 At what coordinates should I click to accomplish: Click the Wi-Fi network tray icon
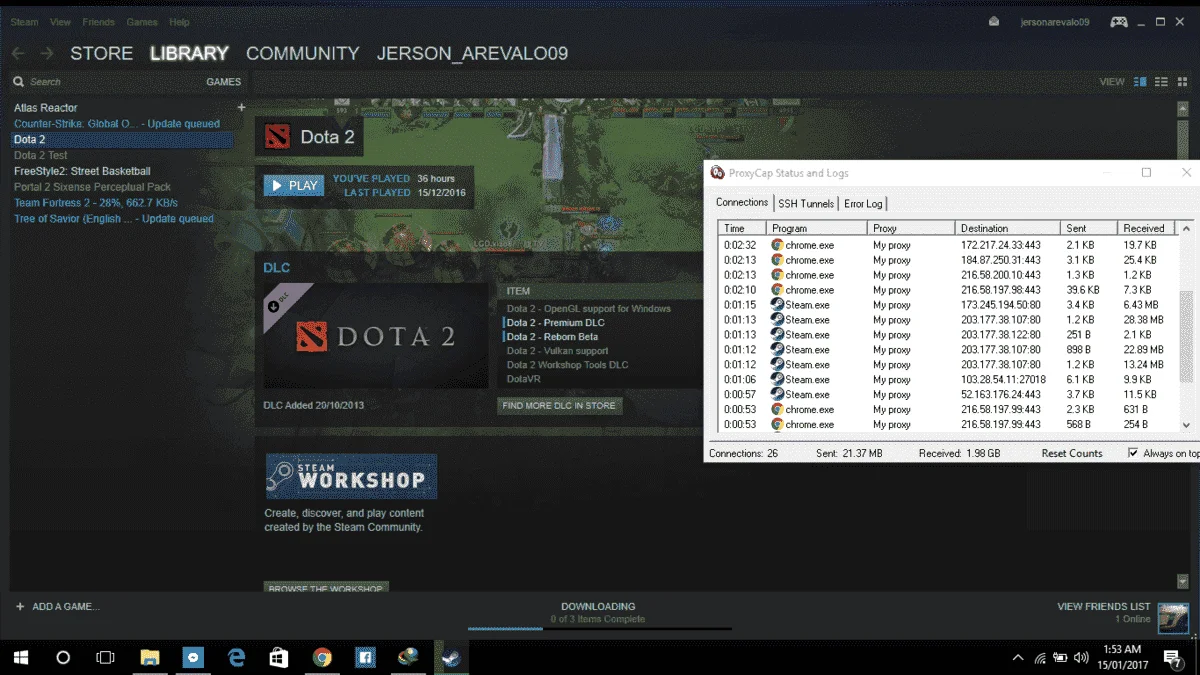point(1040,658)
